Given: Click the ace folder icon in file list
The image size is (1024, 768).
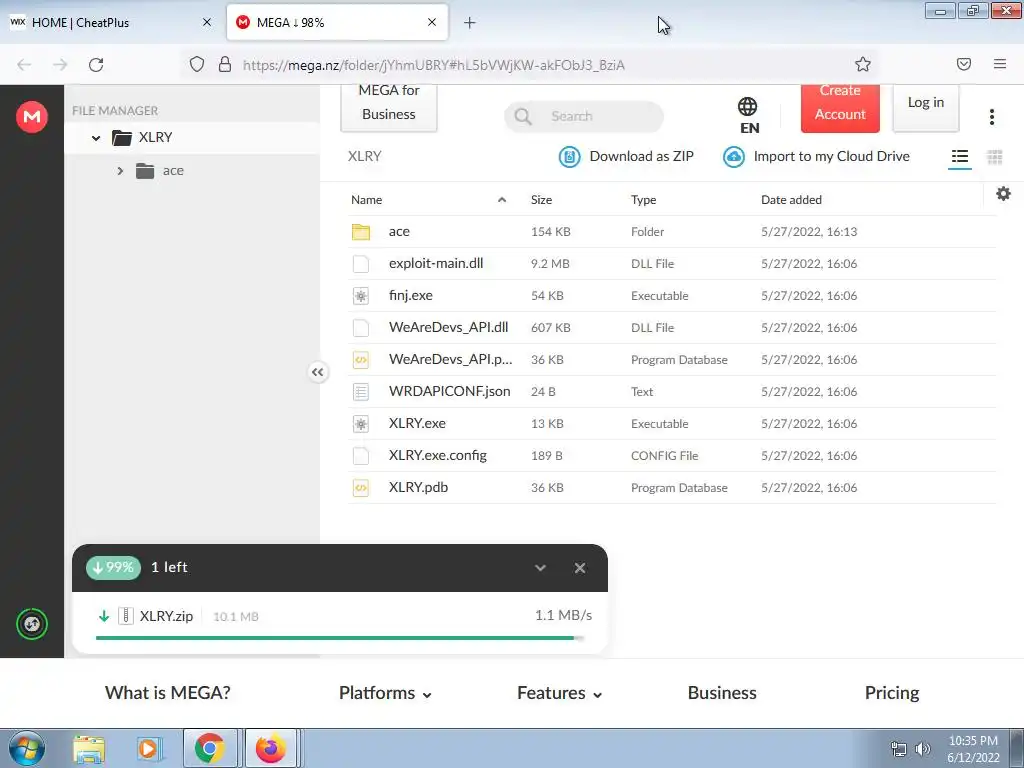Looking at the screenshot, I should [x=360, y=232].
